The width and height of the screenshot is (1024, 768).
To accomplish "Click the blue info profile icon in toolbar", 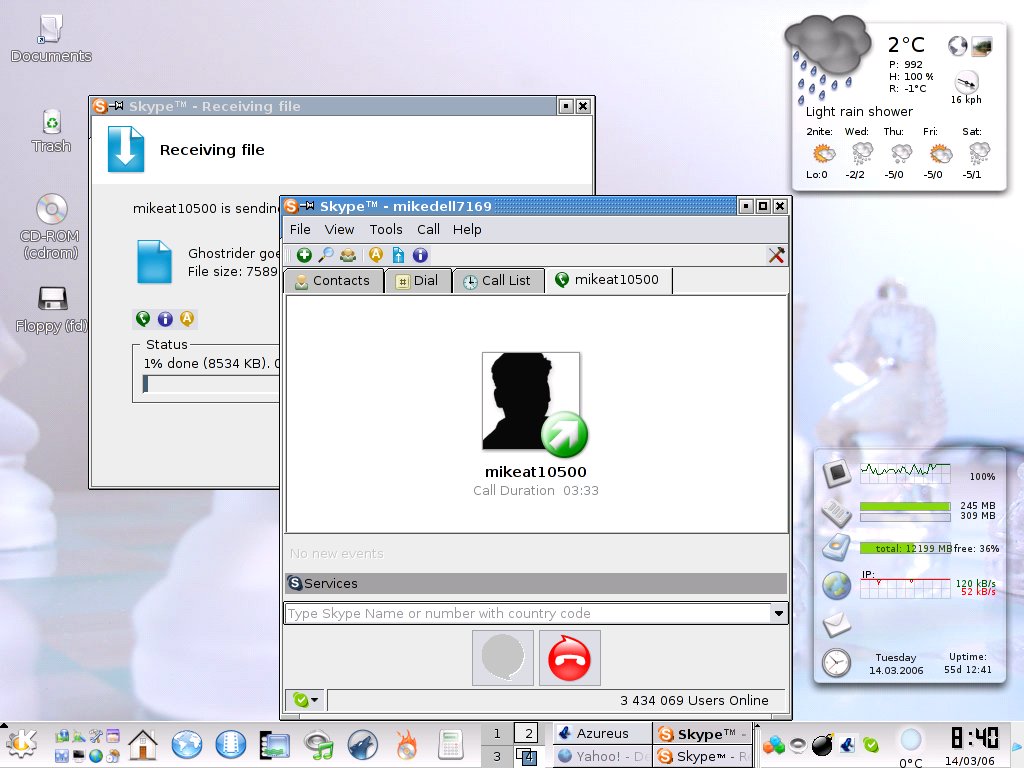I will click(x=420, y=255).
